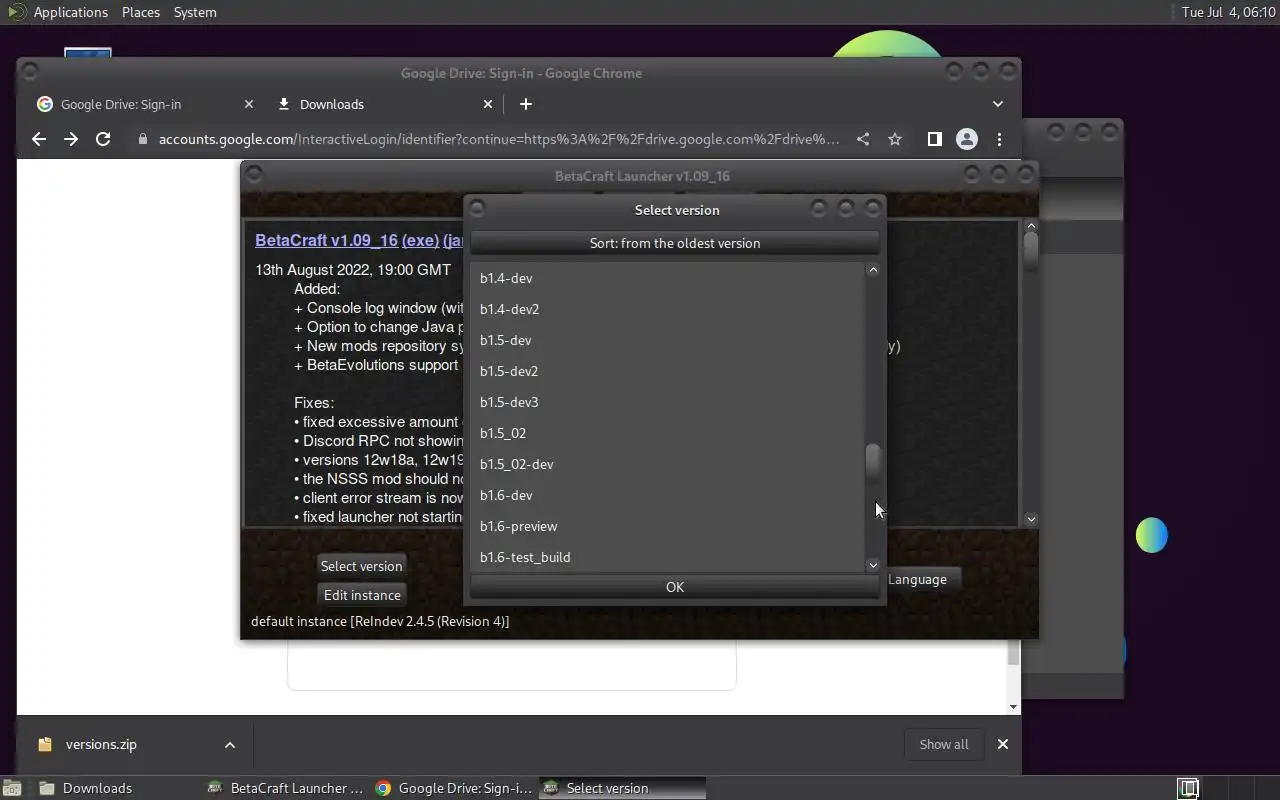
Task: Open Chrome side panel icon
Action: (x=934, y=139)
